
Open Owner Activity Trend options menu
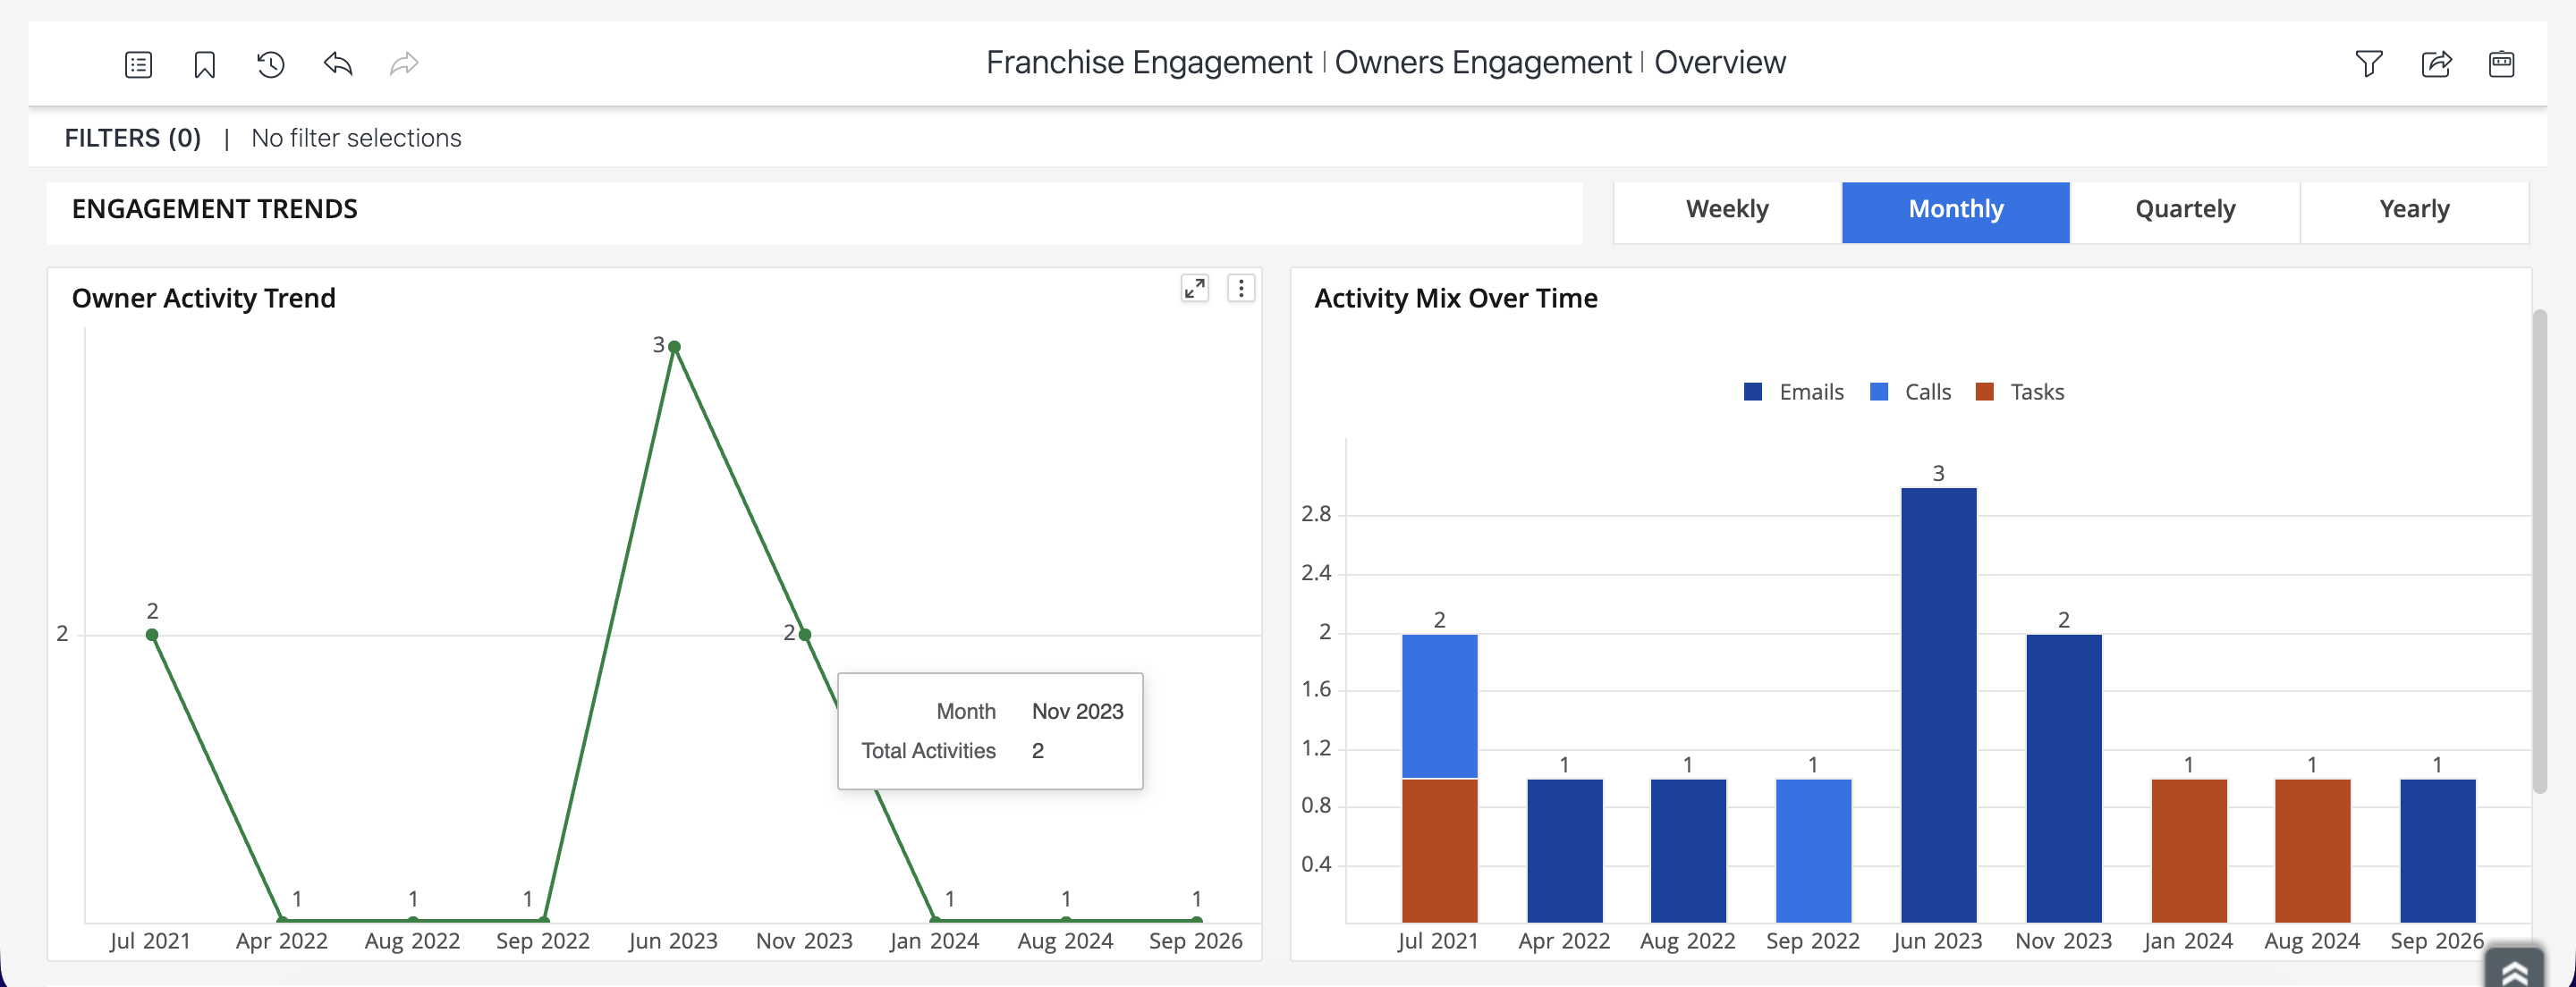[1241, 288]
